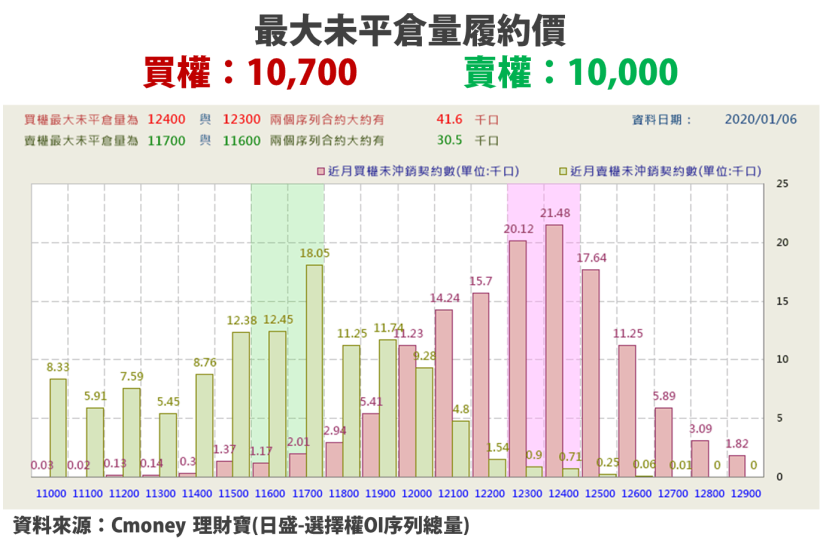The height and width of the screenshot is (550, 820).
Task: Click the pink bar labeled 5.89
Action: 664,442
